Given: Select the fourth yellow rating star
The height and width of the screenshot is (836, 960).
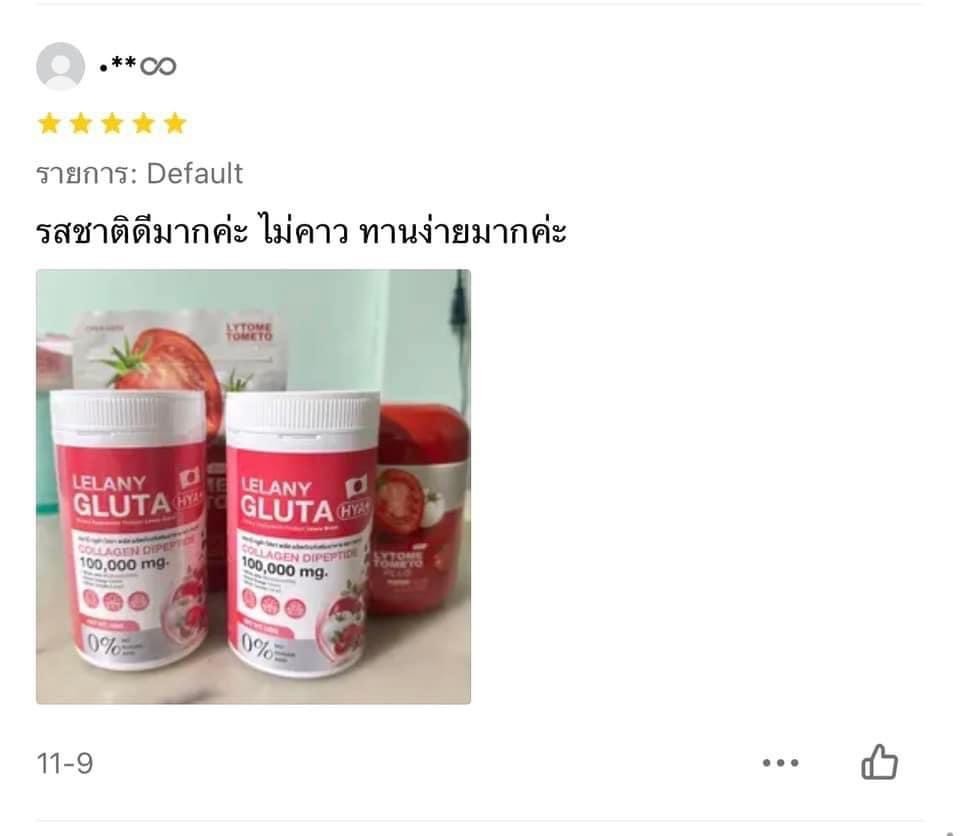Looking at the screenshot, I should [x=144, y=123].
